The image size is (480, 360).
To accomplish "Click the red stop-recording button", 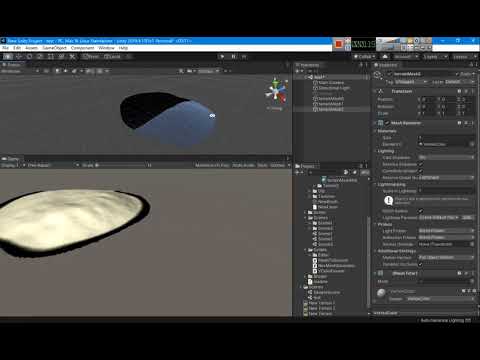I will coord(339,44).
